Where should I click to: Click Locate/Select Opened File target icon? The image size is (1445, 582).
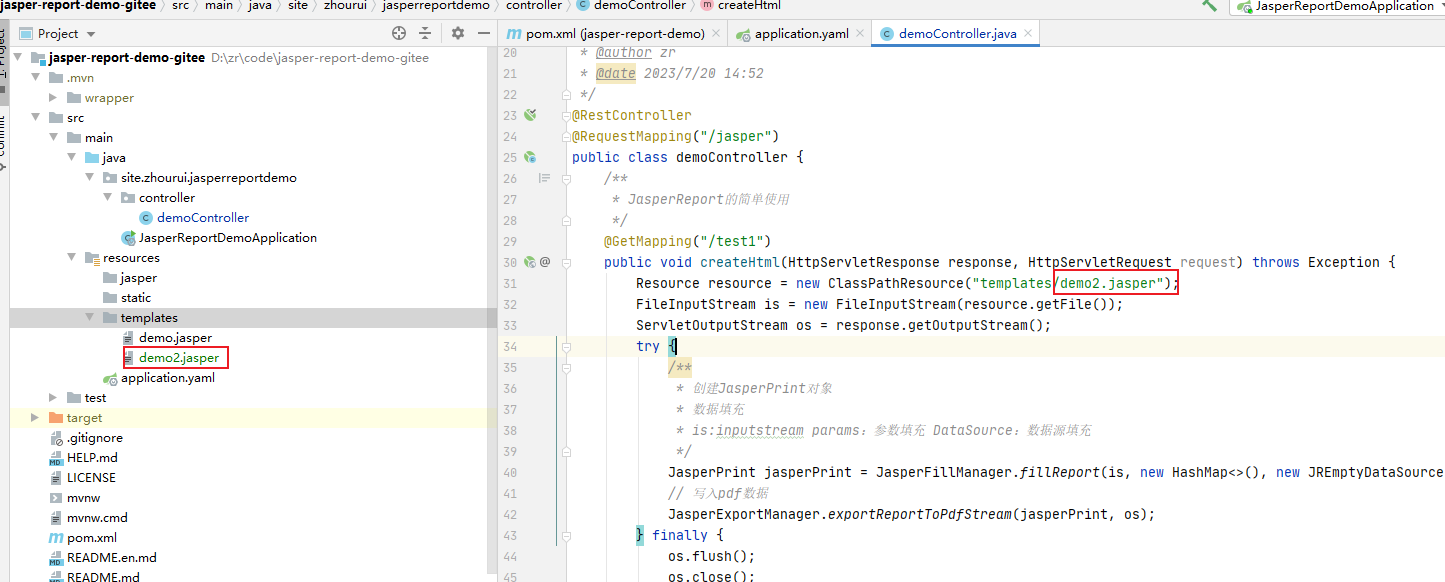[x=399, y=33]
